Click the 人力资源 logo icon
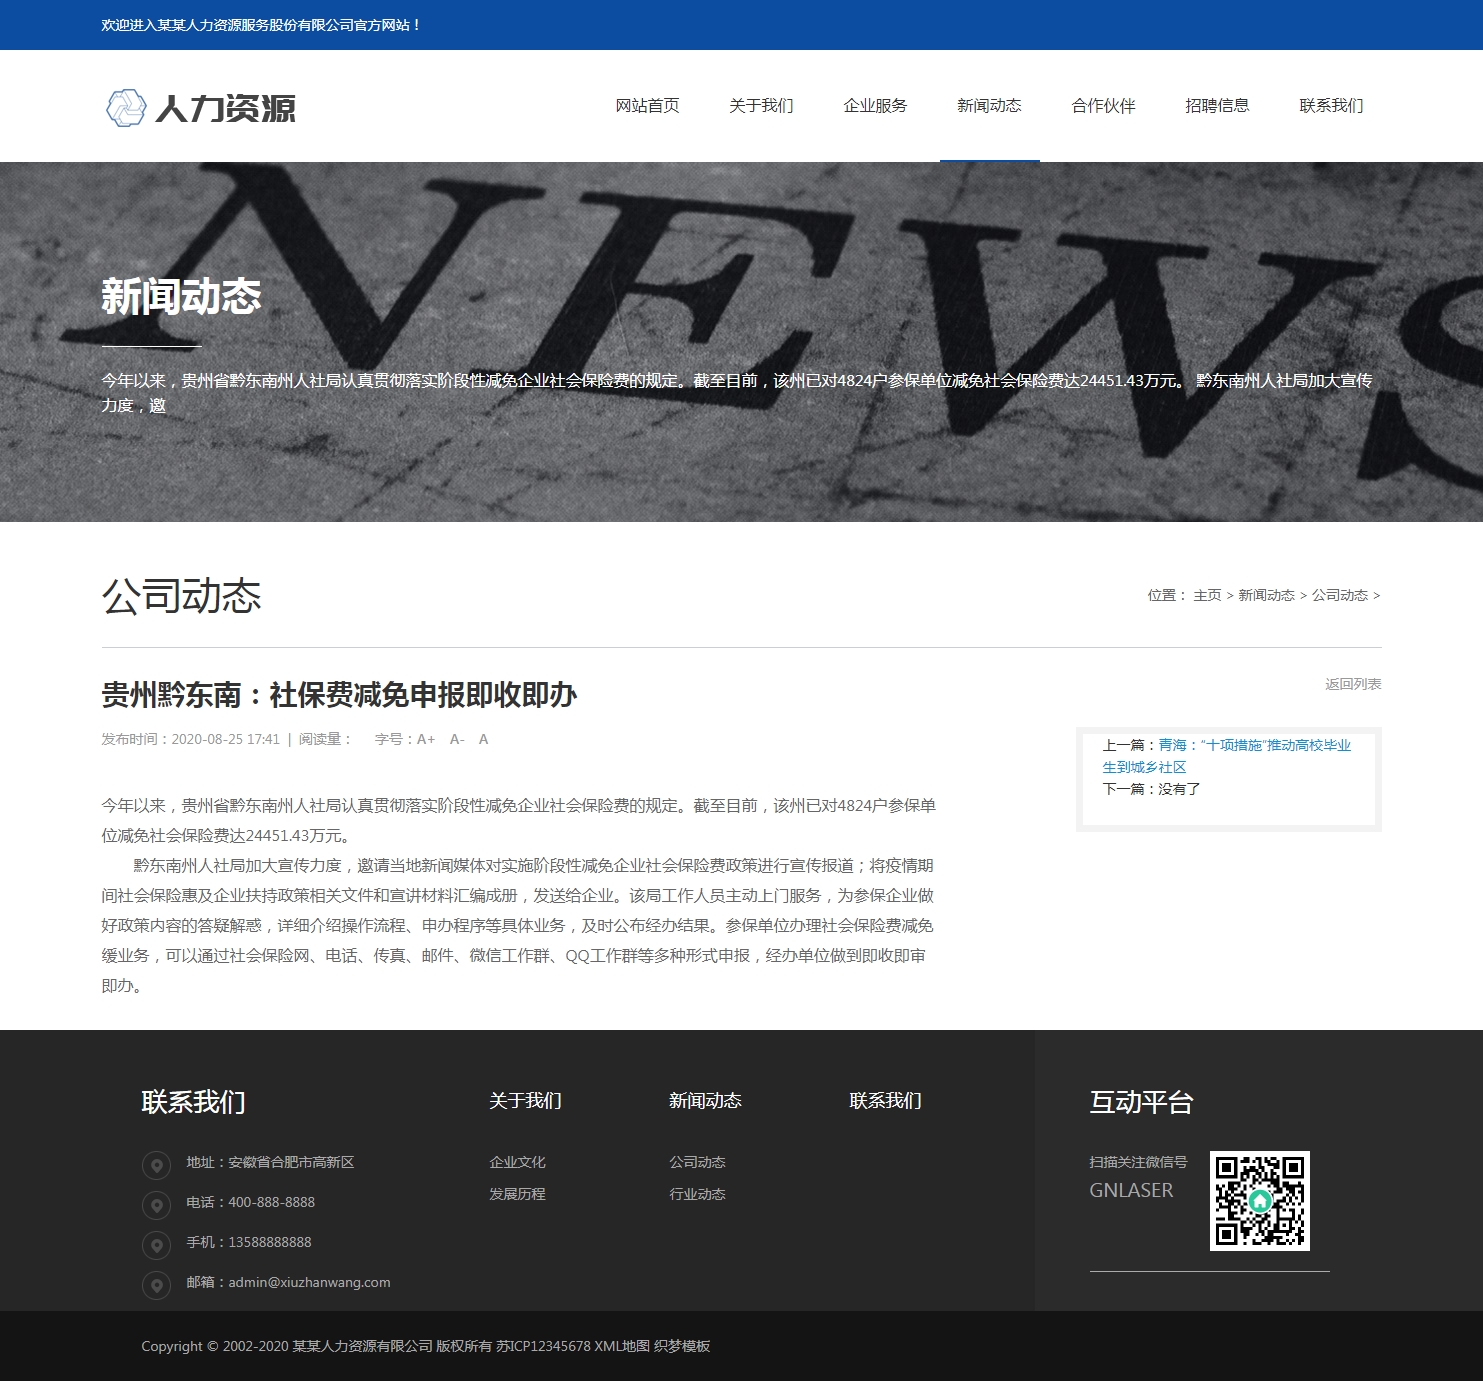The image size is (1483, 1381). pyautogui.click(x=126, y=108)
